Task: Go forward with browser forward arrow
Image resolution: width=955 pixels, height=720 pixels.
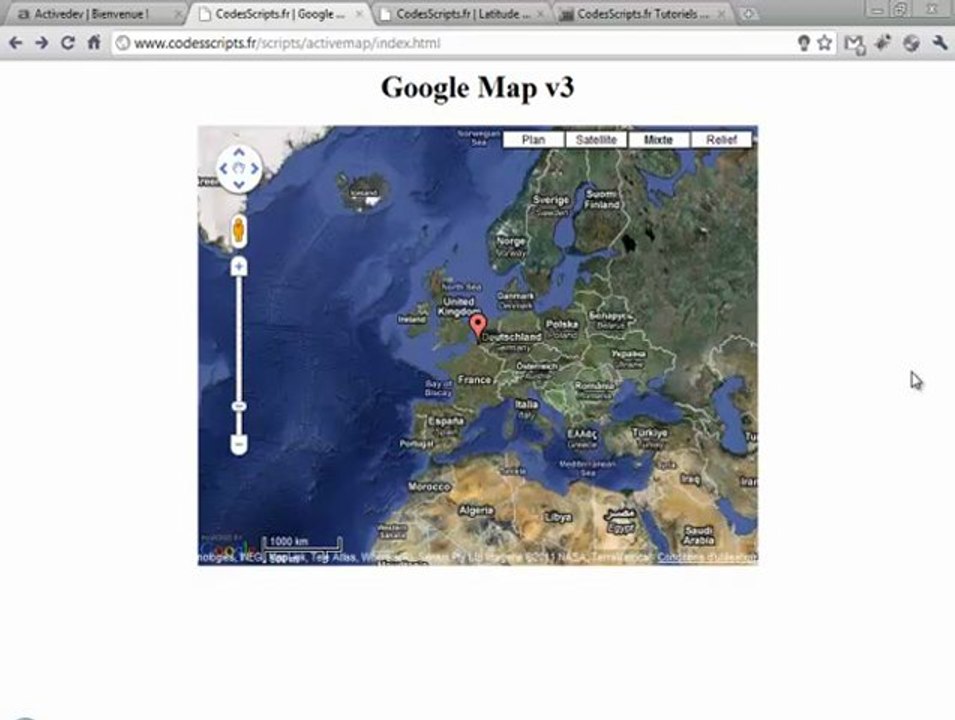Action: (x=41, y=43)
